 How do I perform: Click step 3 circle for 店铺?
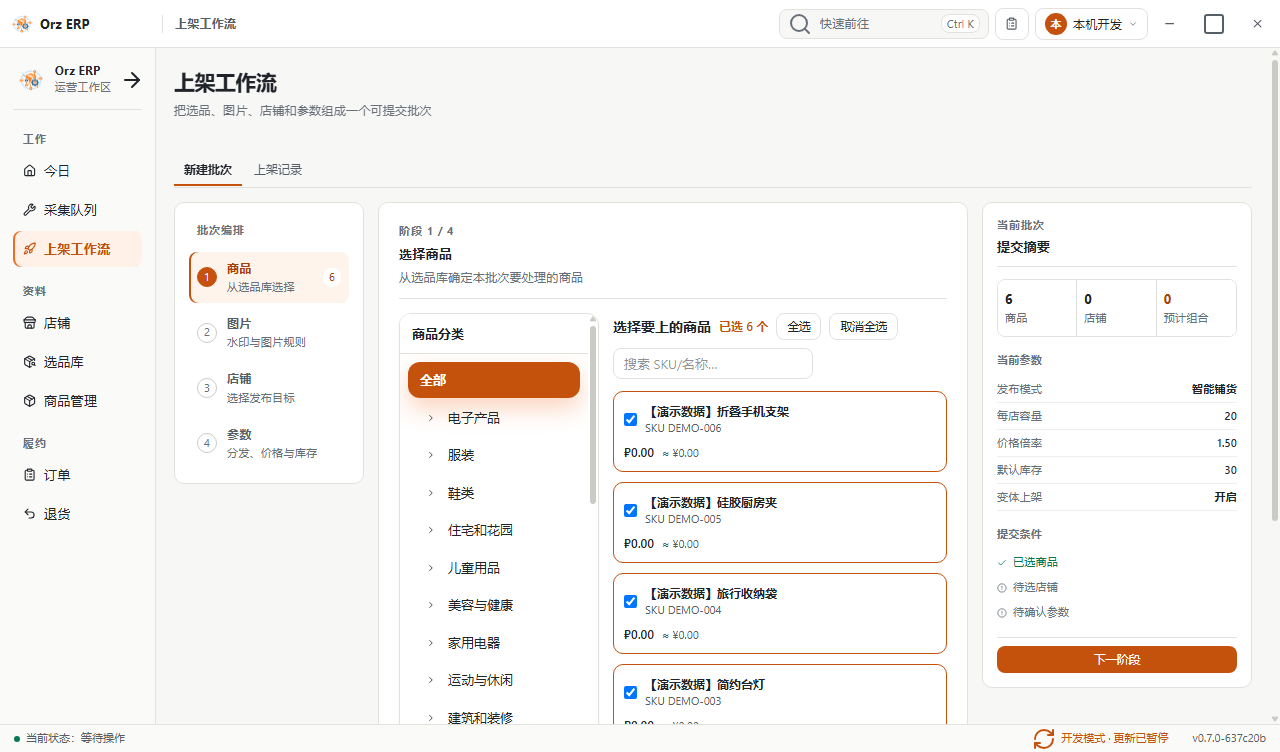[x=207, y=387]
